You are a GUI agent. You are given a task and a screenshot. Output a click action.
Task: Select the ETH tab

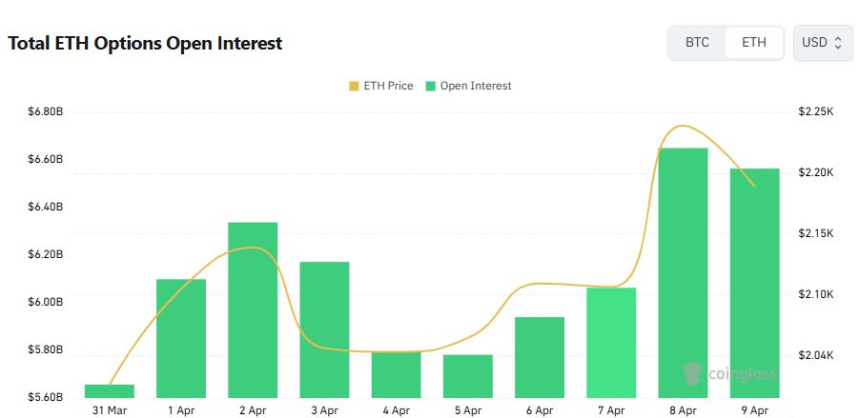[754, 43]
